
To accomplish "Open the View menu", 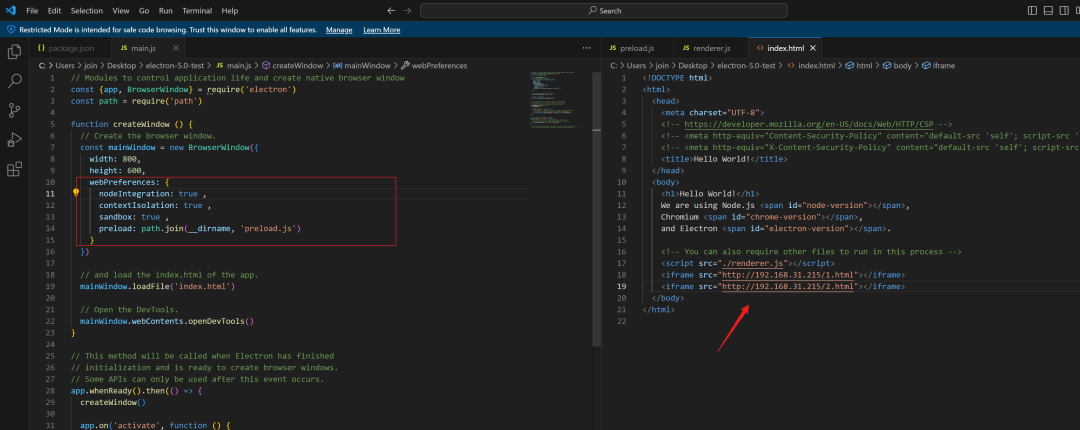I will point(121,10).
